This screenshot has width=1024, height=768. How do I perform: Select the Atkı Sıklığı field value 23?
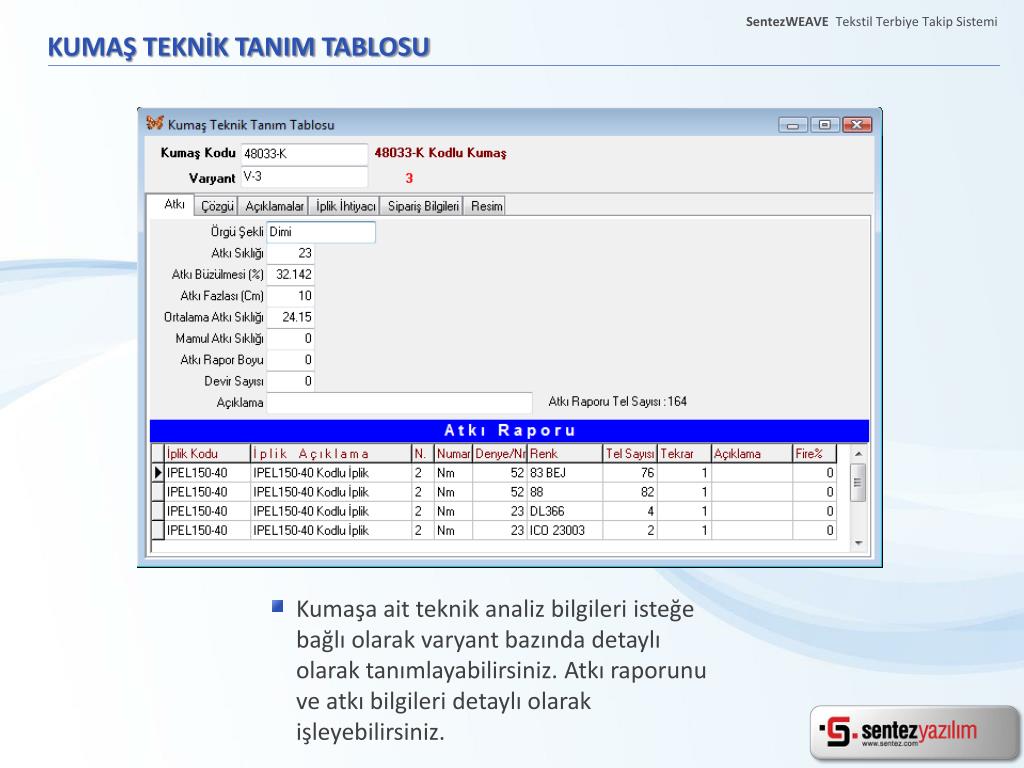click(291, 253)
